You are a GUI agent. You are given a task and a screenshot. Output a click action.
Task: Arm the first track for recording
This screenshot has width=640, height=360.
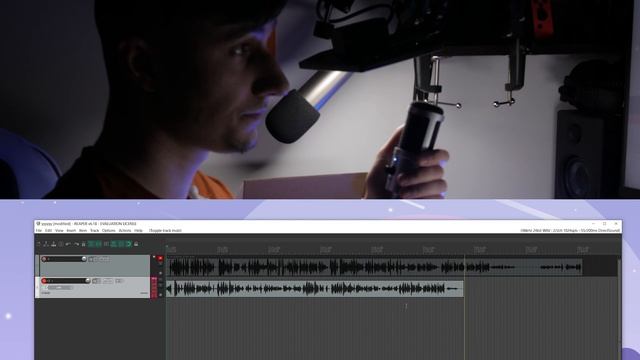[44, 259]
